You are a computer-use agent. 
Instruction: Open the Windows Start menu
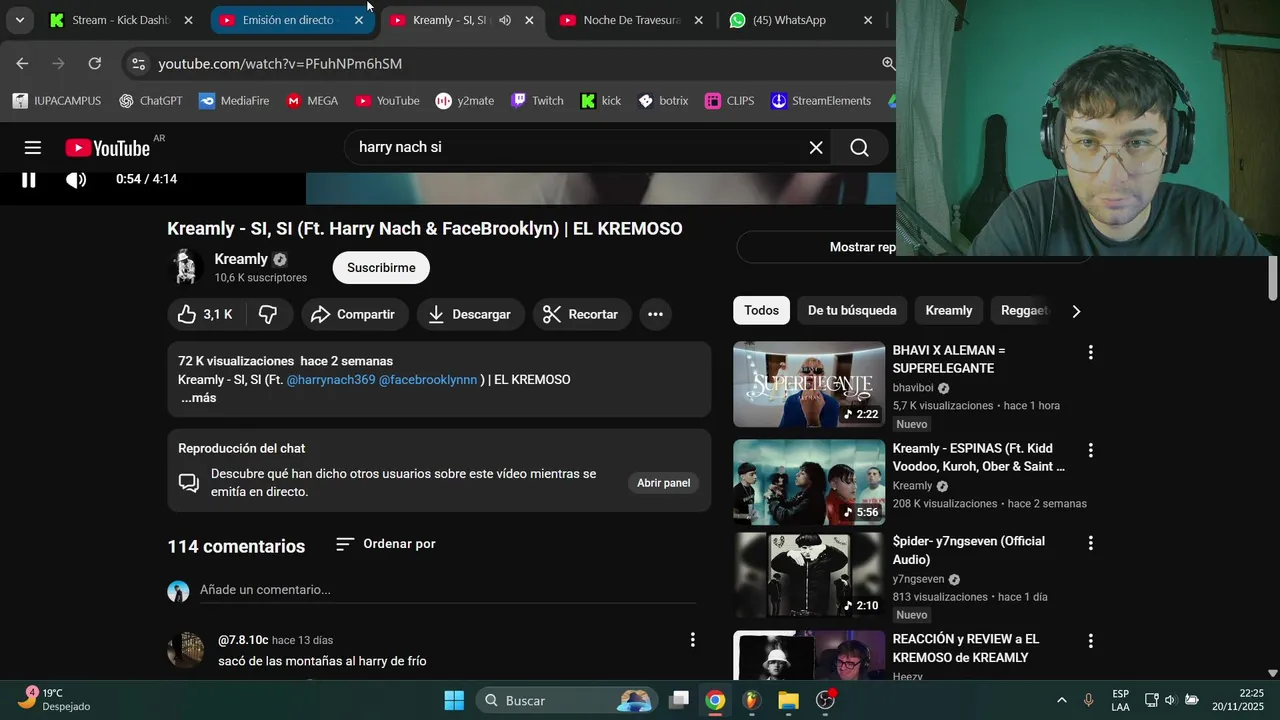[x=454, y=700]
